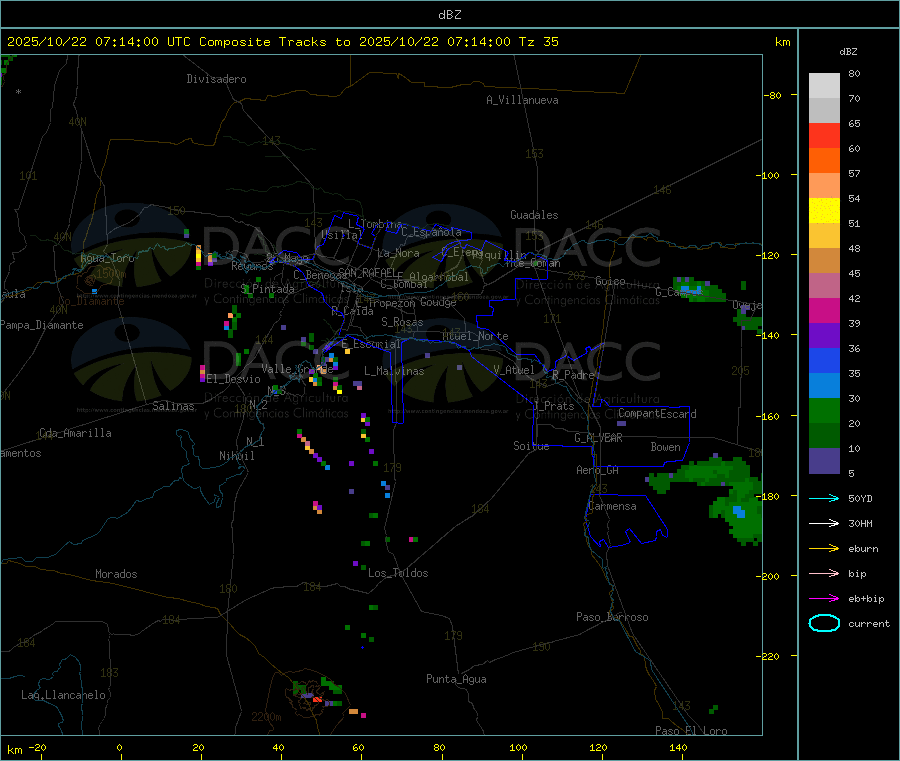Select the red 60-65 dBZ swatch
The height and width of the screenshot is (761, 900).
click(824, 135)
